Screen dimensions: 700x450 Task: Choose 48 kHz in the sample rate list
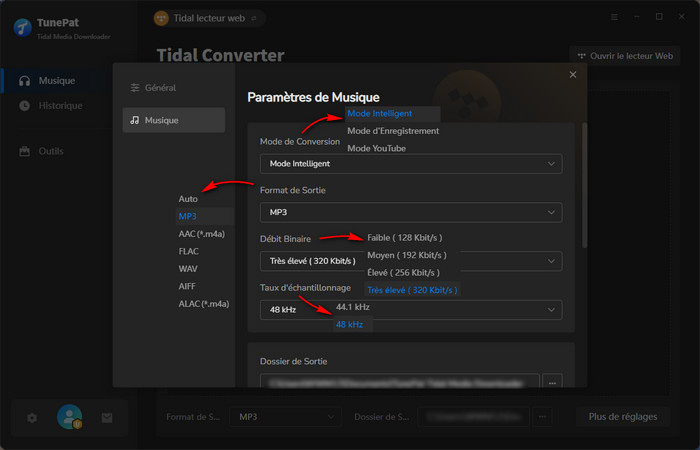pos(353,325)
